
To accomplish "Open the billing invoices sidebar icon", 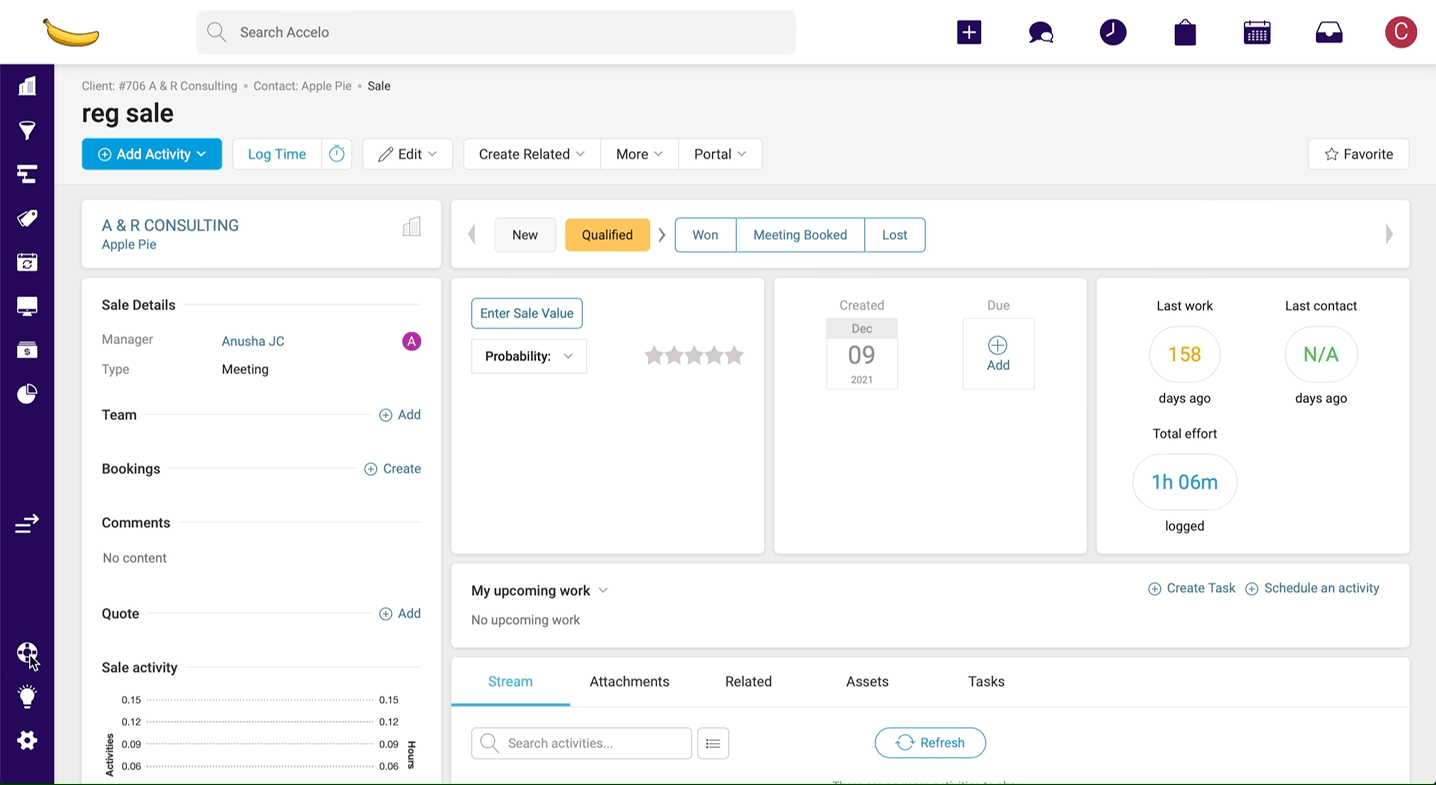I will 27,350.
